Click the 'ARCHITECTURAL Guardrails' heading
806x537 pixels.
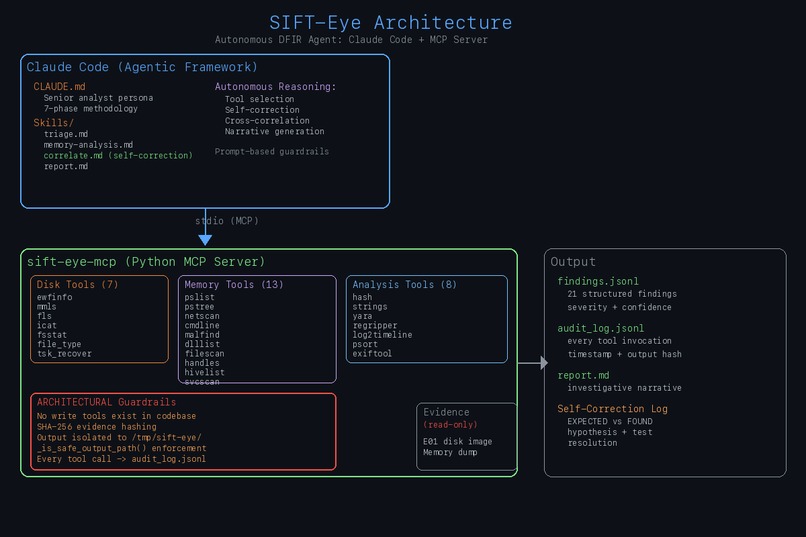pos(106,402)
